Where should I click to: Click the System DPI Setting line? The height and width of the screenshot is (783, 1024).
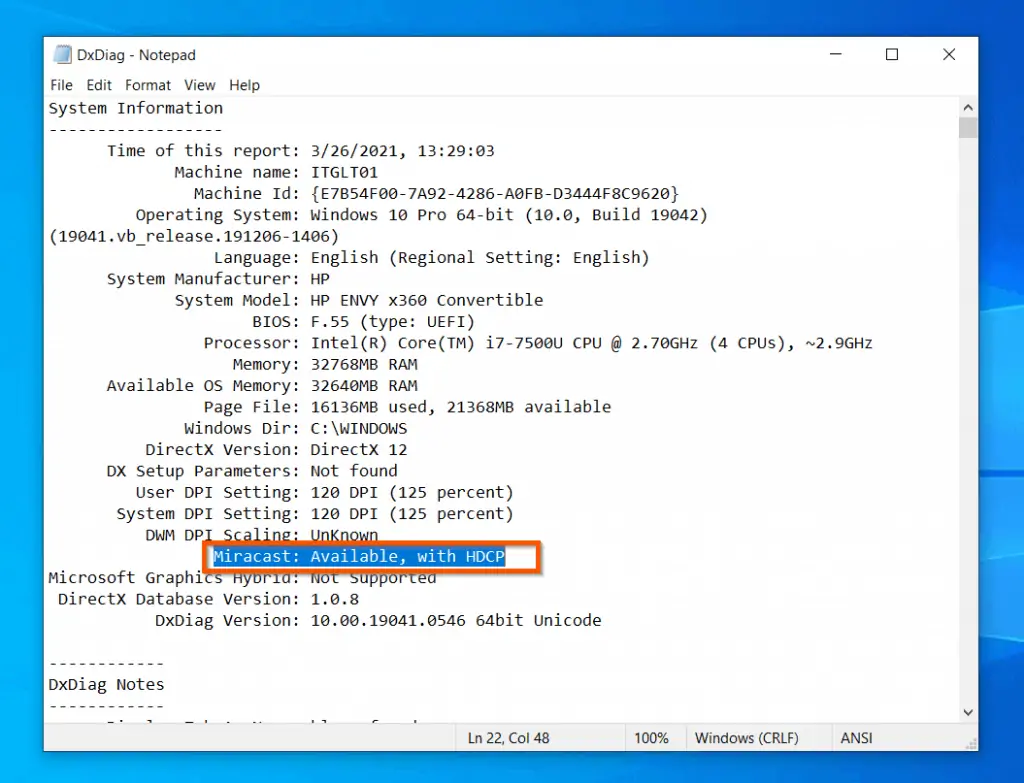pyautogui.click(x=315, y=514)
